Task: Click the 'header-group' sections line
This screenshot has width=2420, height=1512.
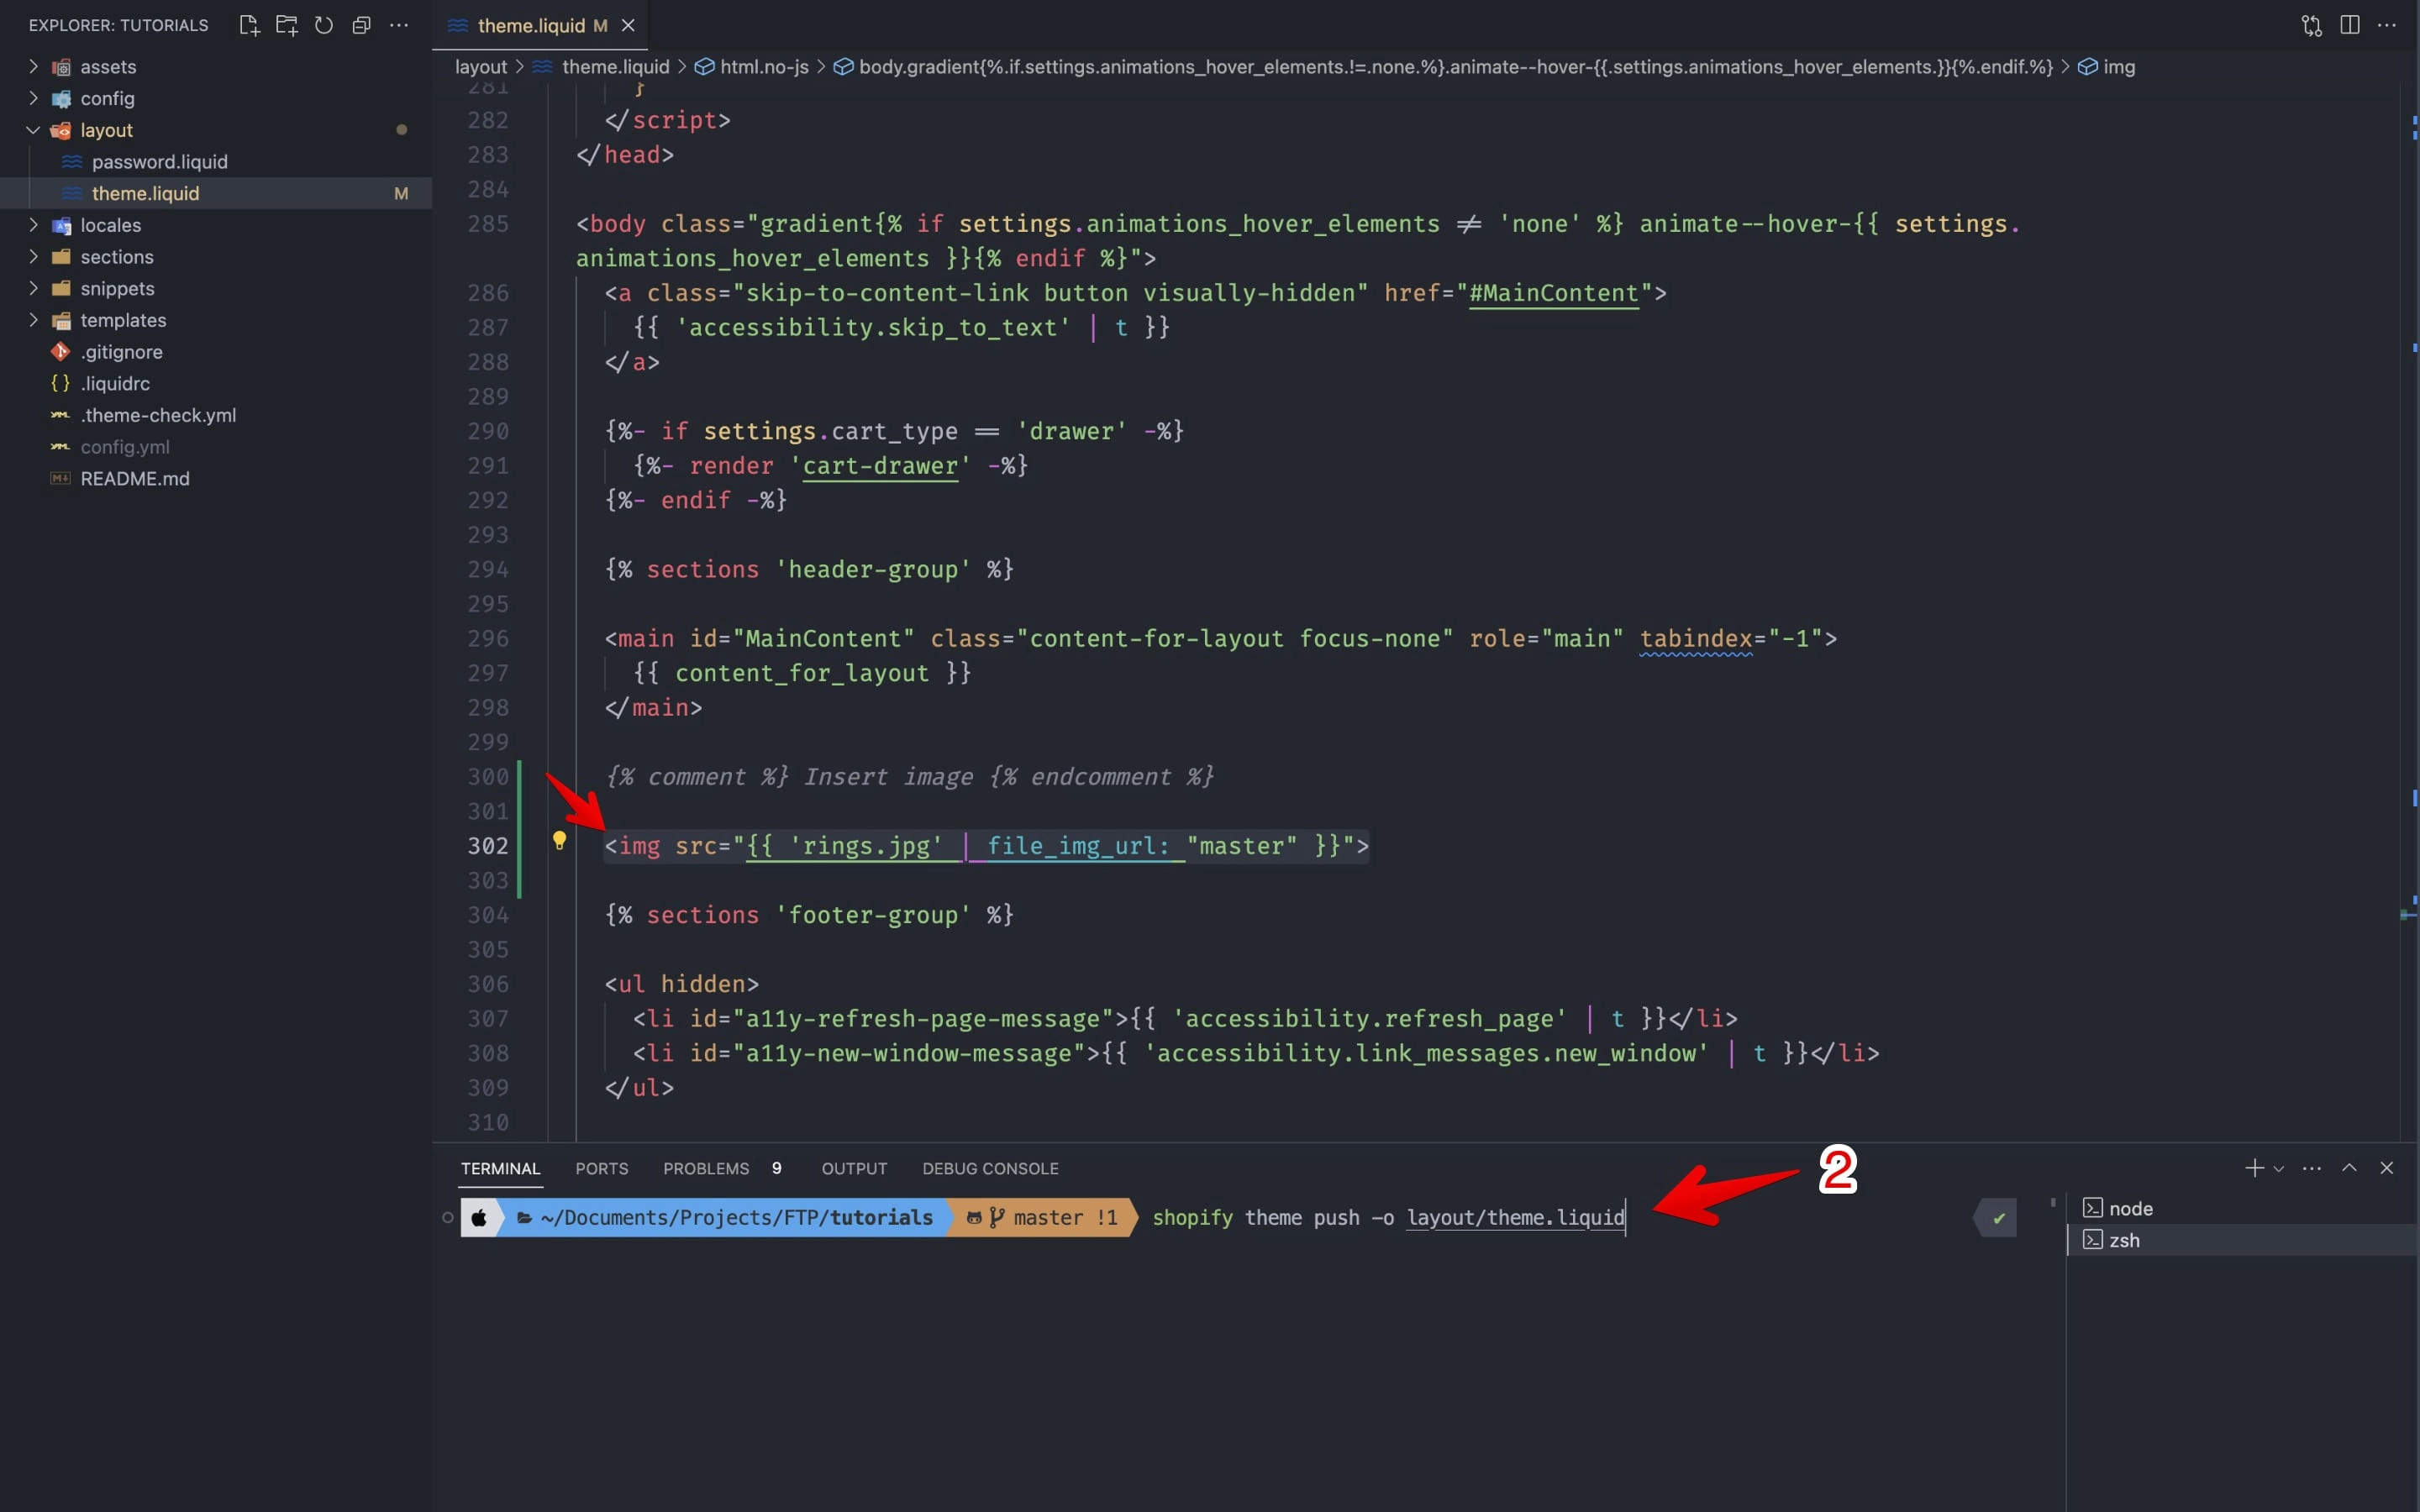Action: tap(809, 570)
